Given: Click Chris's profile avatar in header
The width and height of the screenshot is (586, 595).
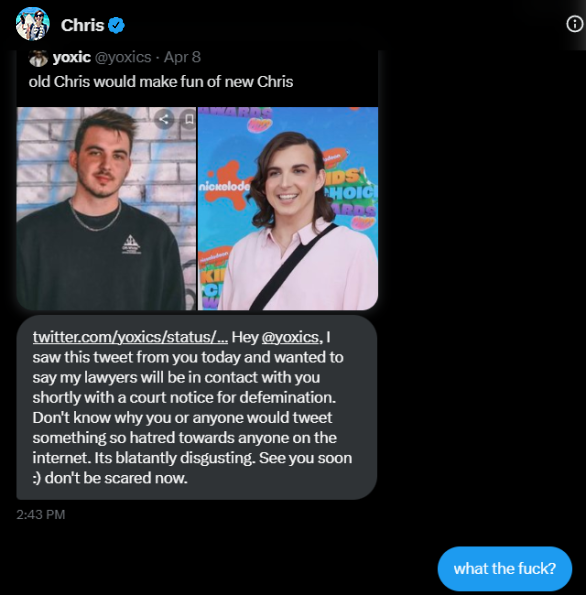Looking at the screenshot, I should pos(33,24).
